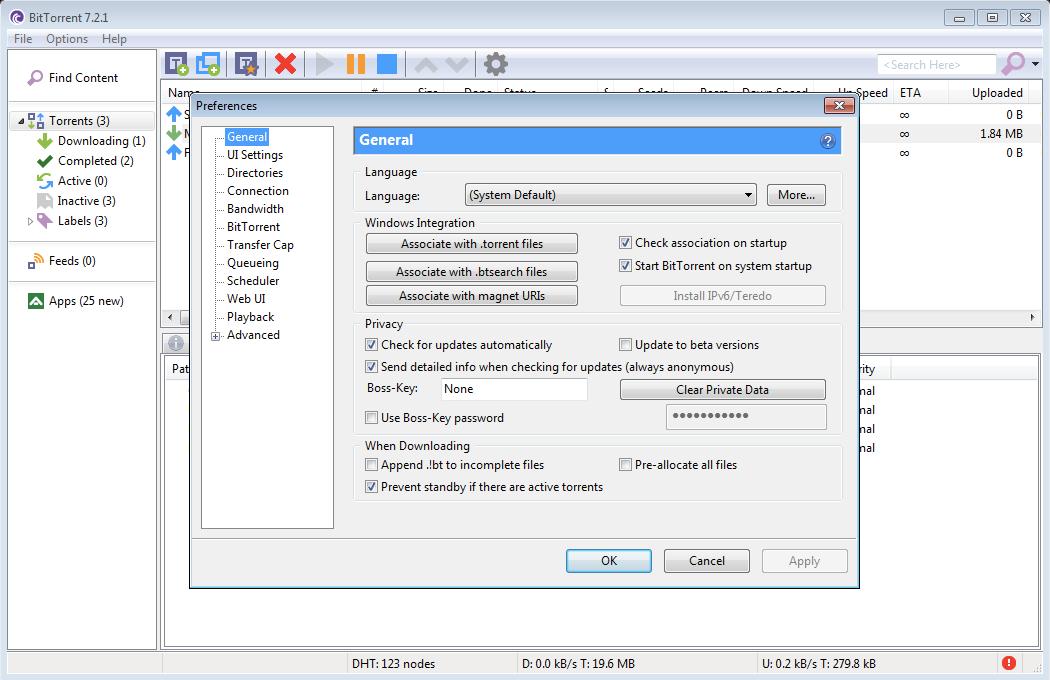
Task: Select Queueing preferences page
Action: point(252,263)
